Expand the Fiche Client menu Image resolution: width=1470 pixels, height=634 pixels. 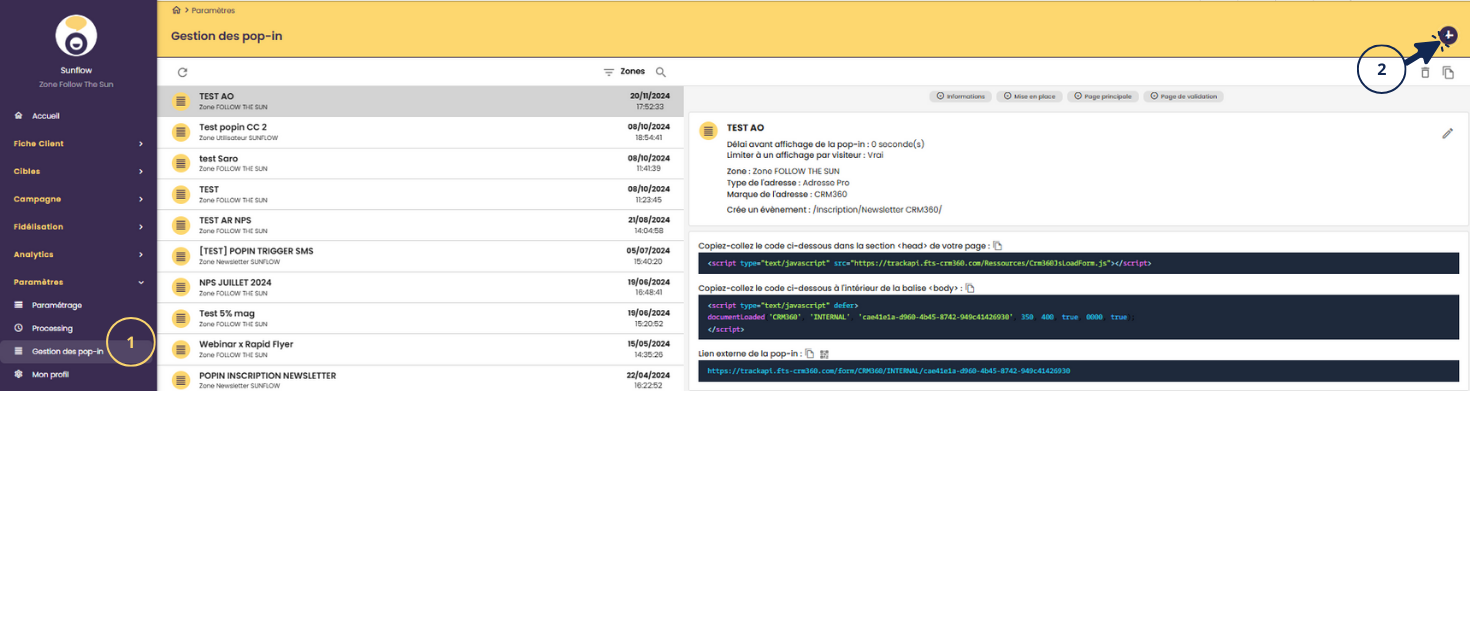tap(78, 143)
